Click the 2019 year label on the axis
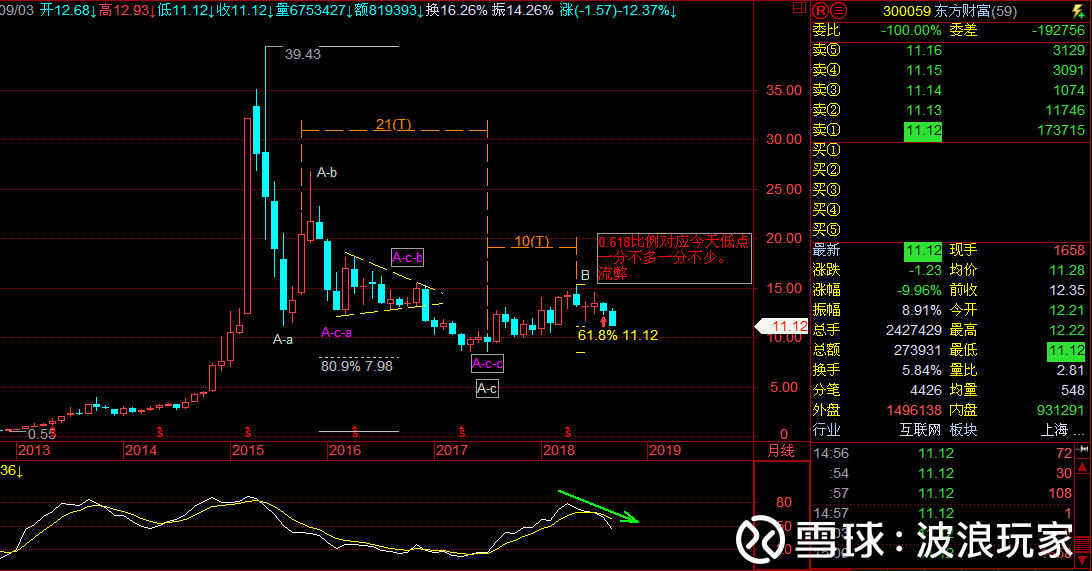The image size is (1092, 571). tap(664, 450)
